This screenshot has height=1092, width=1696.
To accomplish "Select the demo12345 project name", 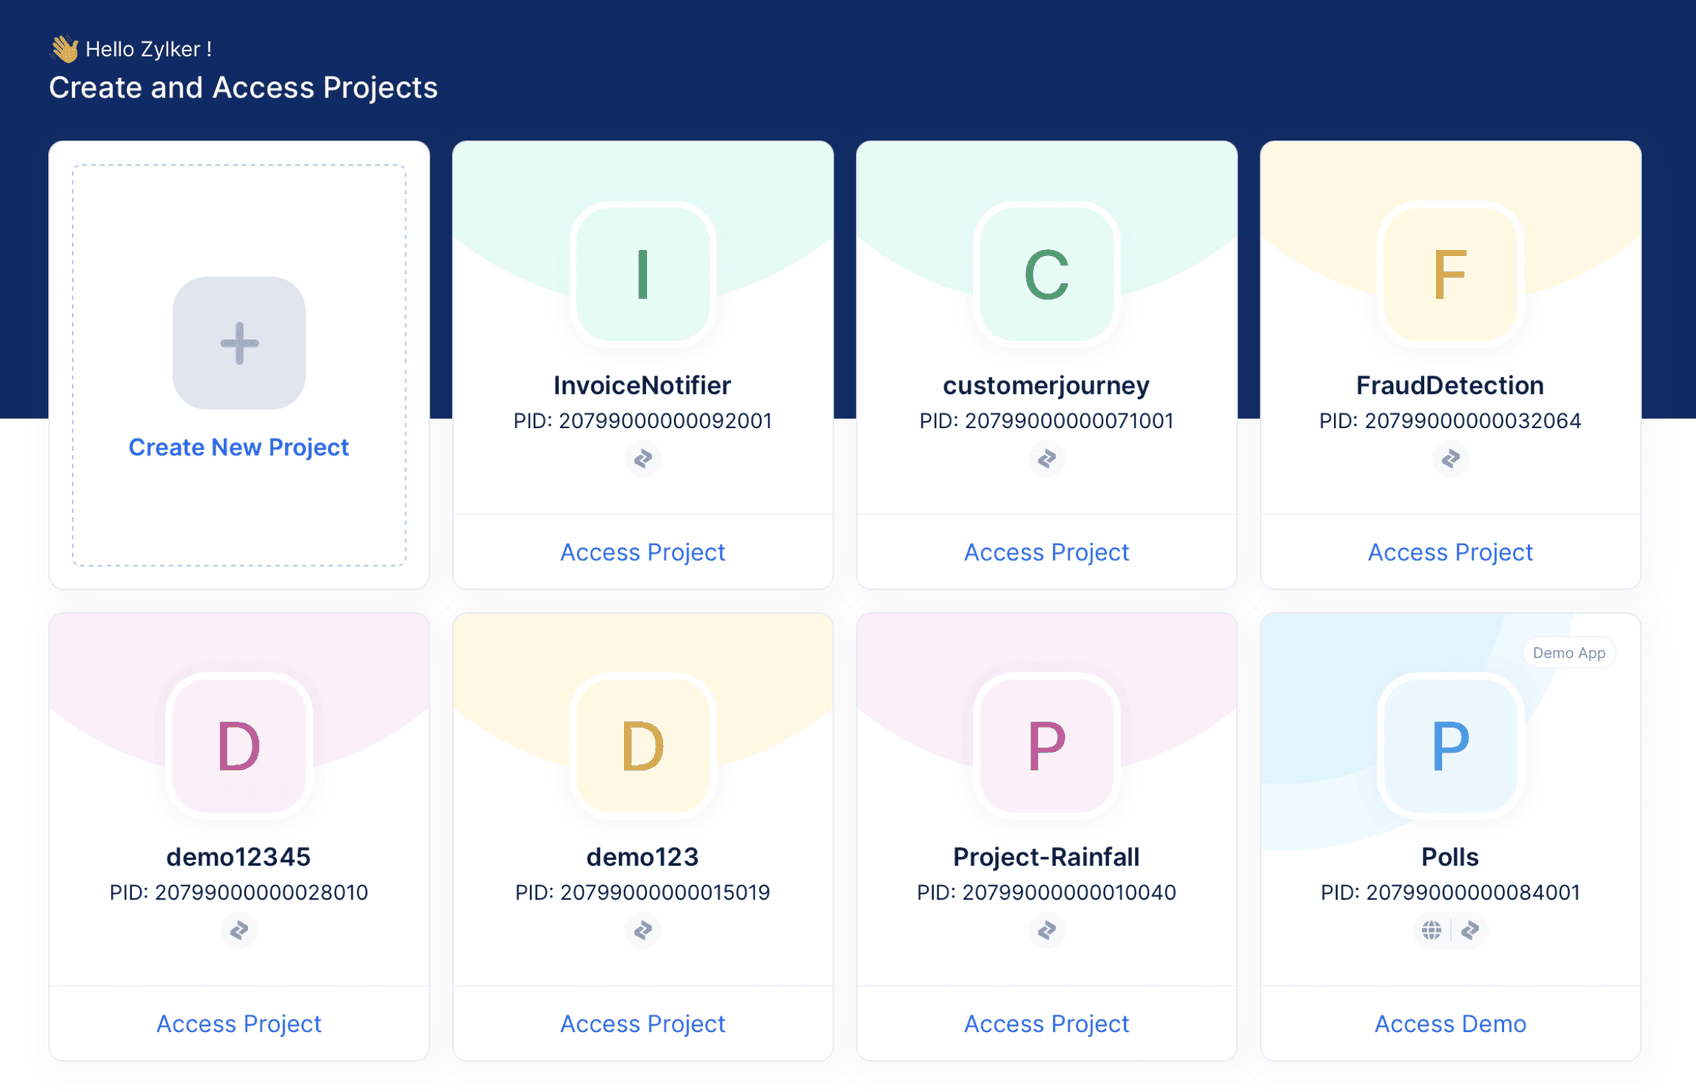I will (x=239, y=857).
